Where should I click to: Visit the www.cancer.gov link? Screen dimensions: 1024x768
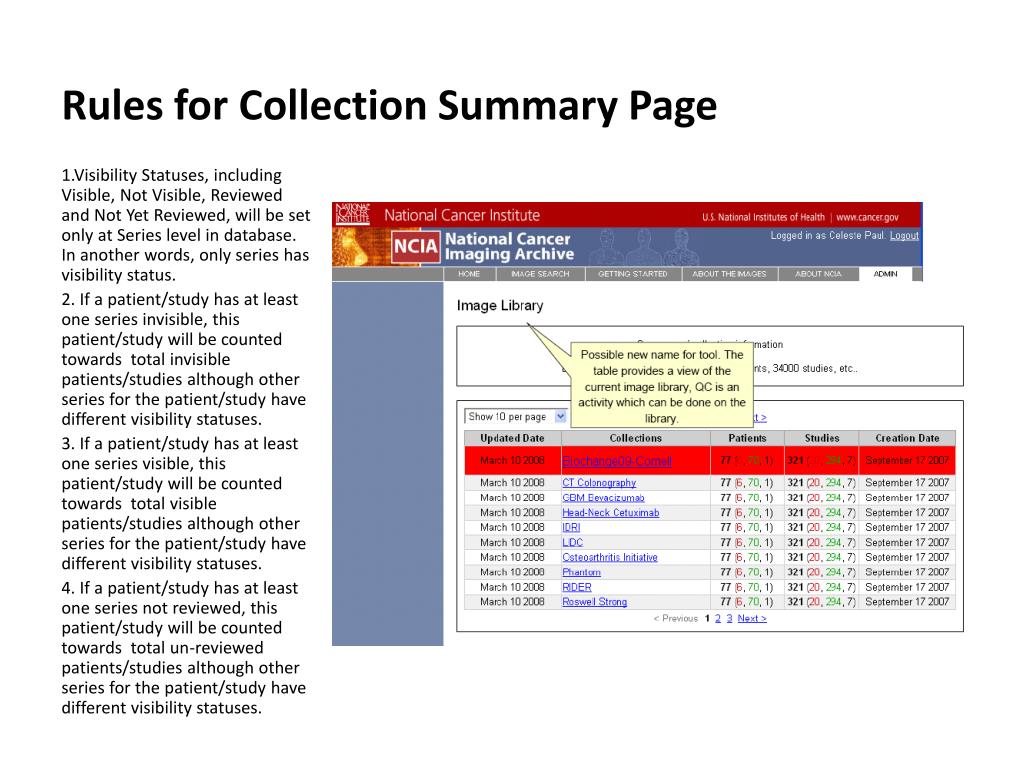867,217
